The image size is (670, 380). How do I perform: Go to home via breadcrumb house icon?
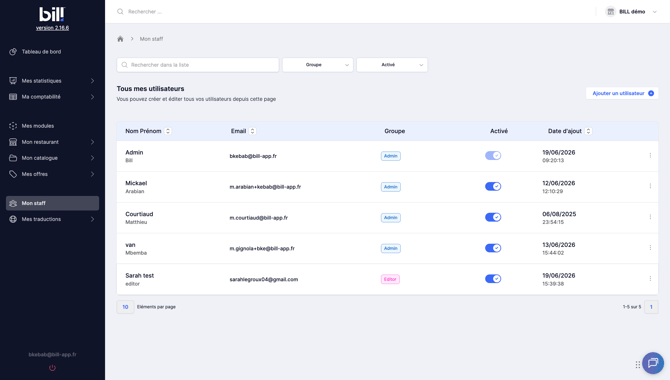120,39
